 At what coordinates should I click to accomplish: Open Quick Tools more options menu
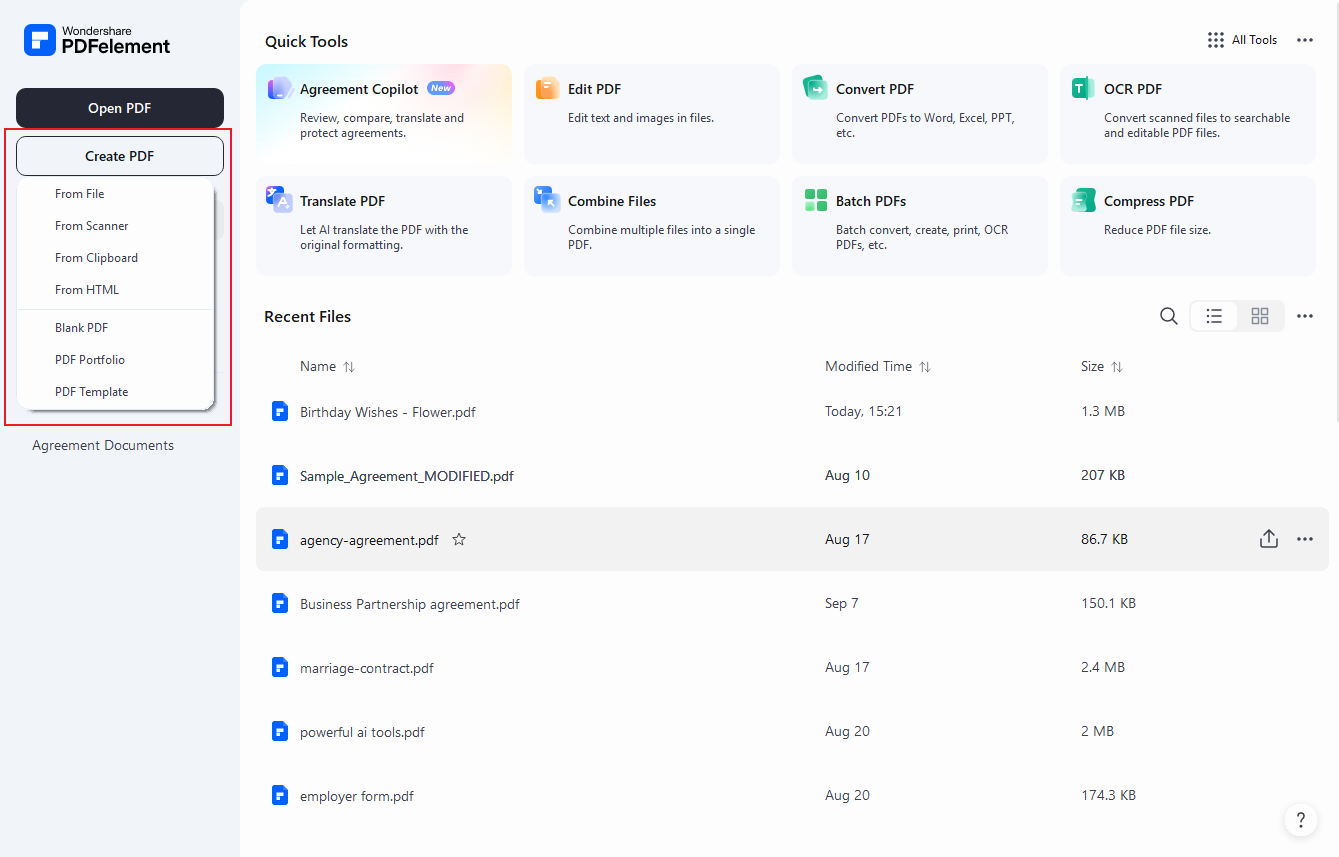[x=1305, y=40]
